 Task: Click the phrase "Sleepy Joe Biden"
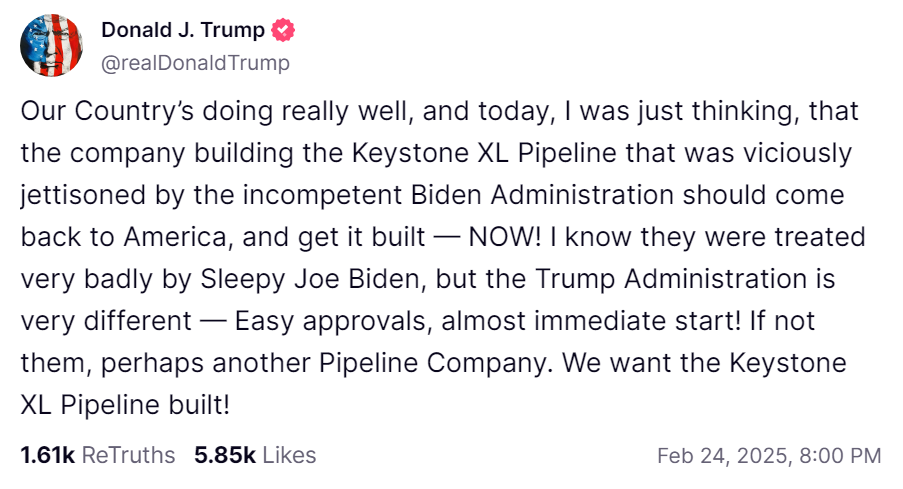click(313, 279)
